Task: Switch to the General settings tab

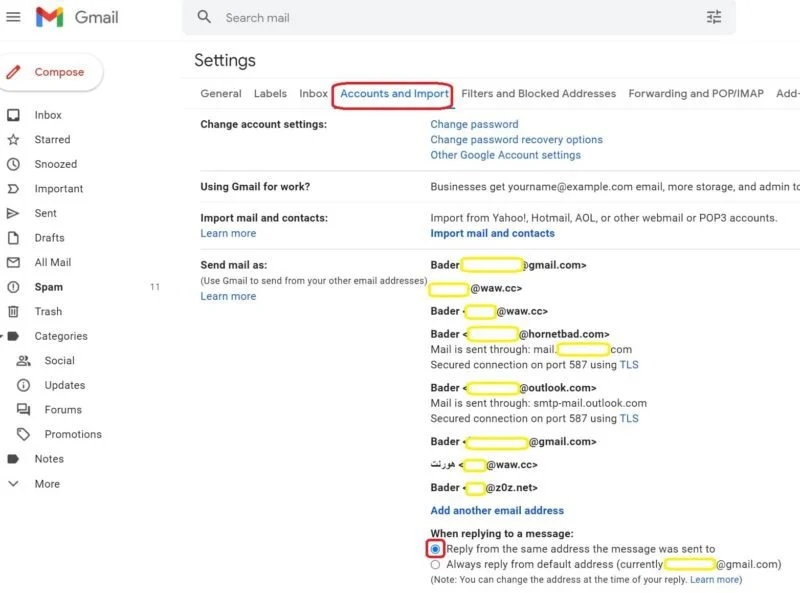Action: pyautogui.click(x=221, y=93)
